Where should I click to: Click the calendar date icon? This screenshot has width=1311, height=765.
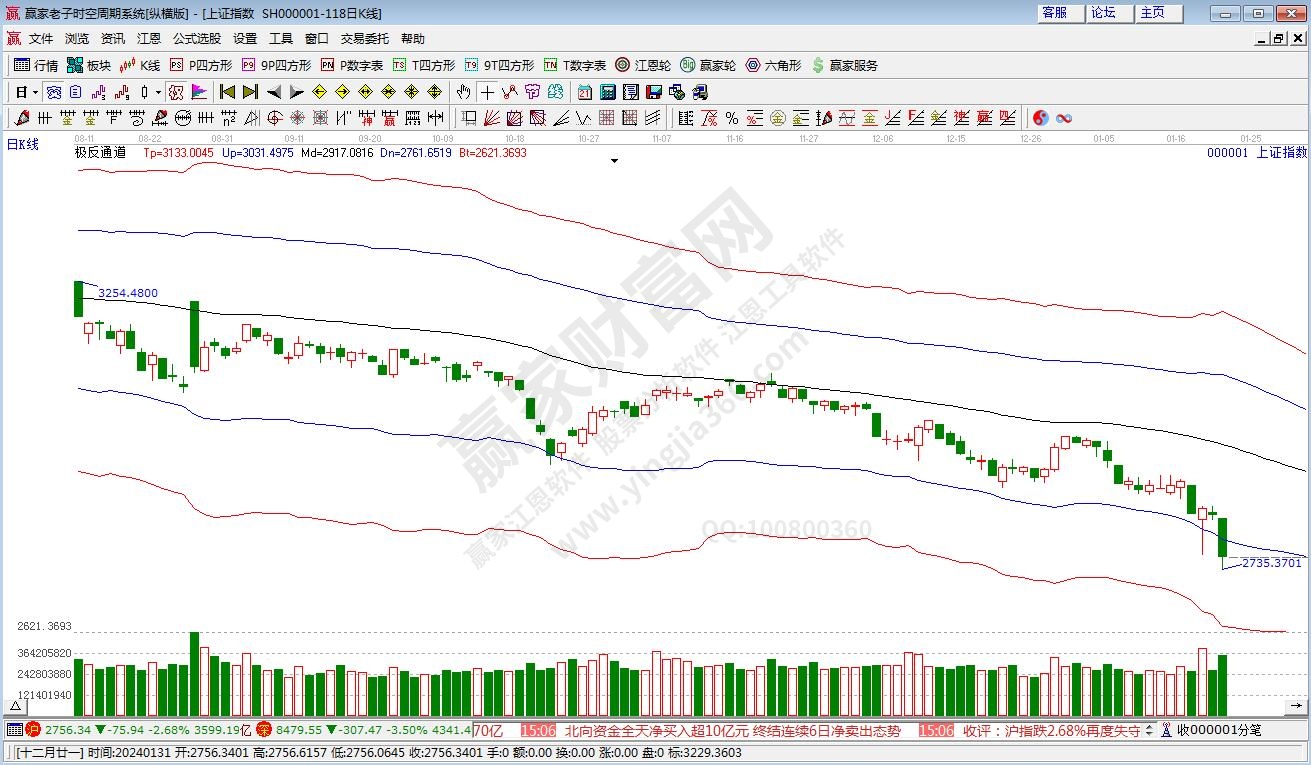(x=583, y=92)
